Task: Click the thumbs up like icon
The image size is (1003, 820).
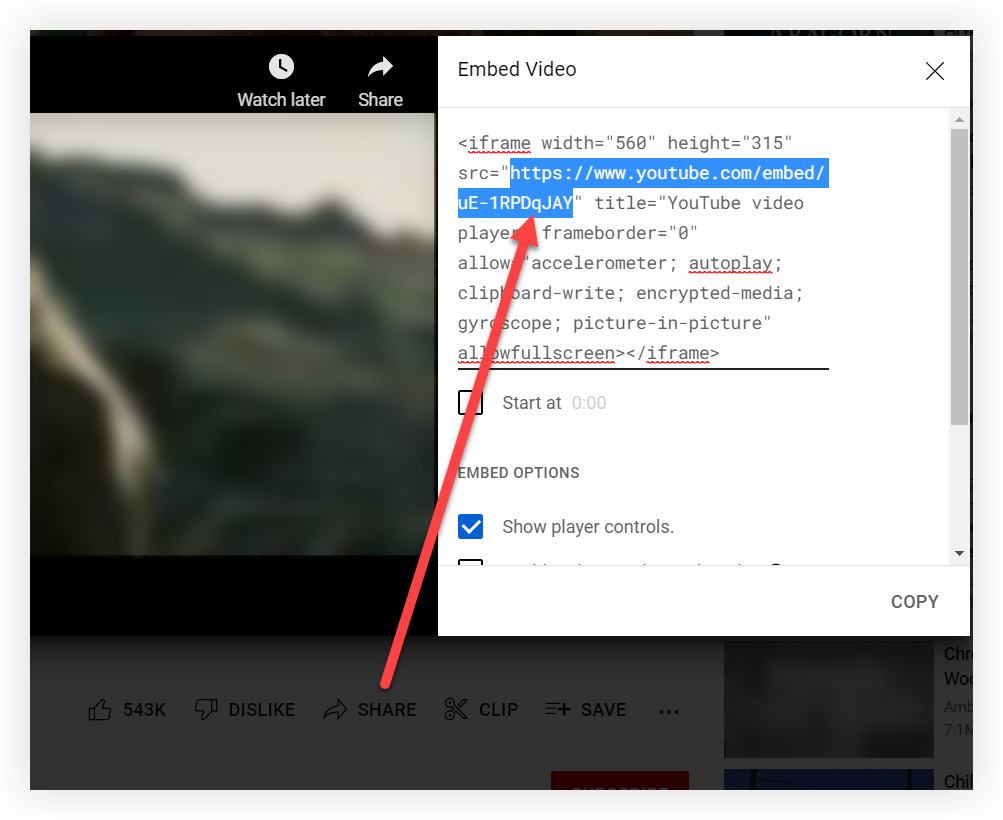Action: pos(100,710)
